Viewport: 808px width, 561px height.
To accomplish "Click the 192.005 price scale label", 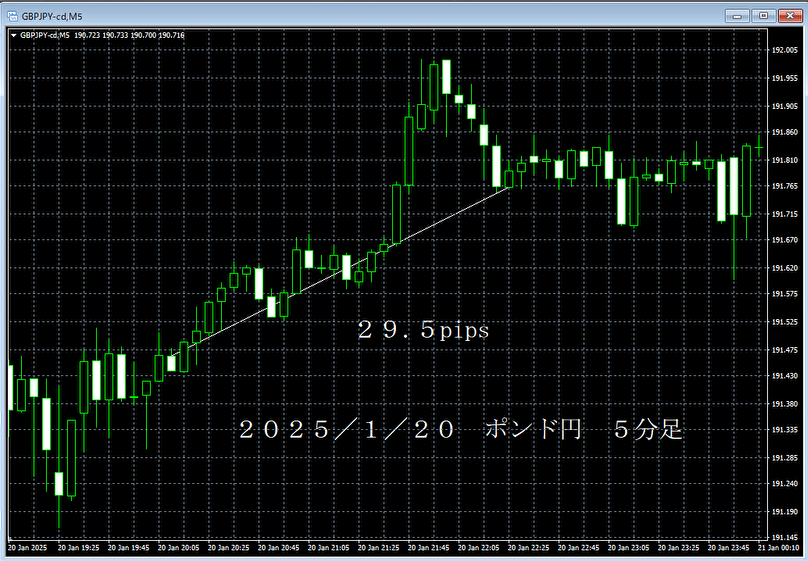I will point(784,50).
